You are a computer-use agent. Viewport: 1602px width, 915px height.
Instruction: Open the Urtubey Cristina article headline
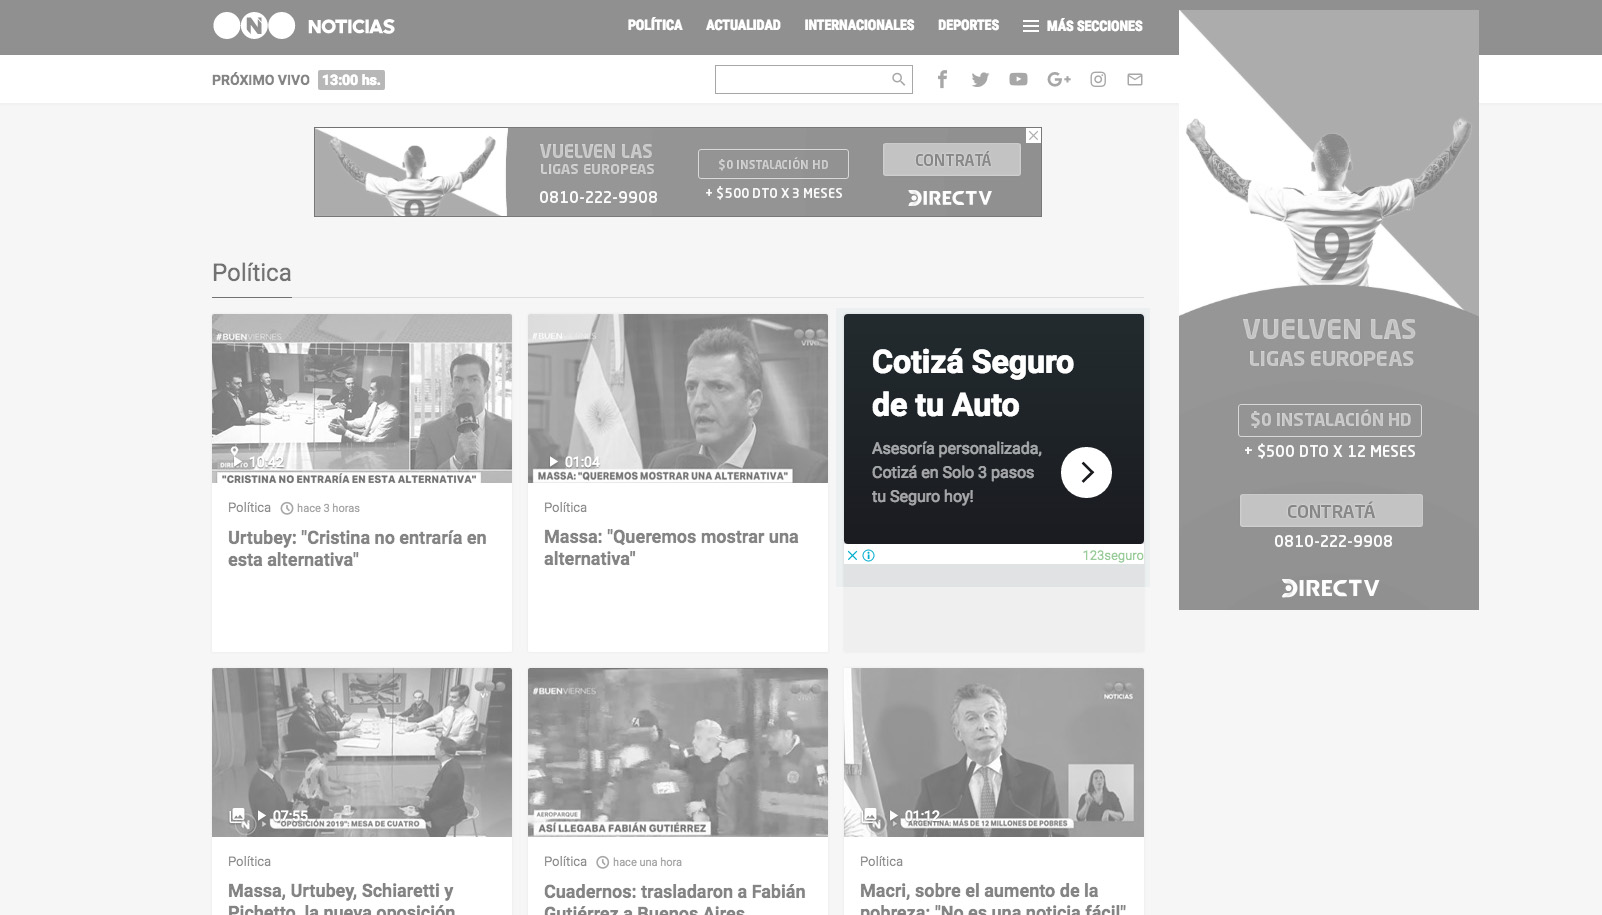357,548
